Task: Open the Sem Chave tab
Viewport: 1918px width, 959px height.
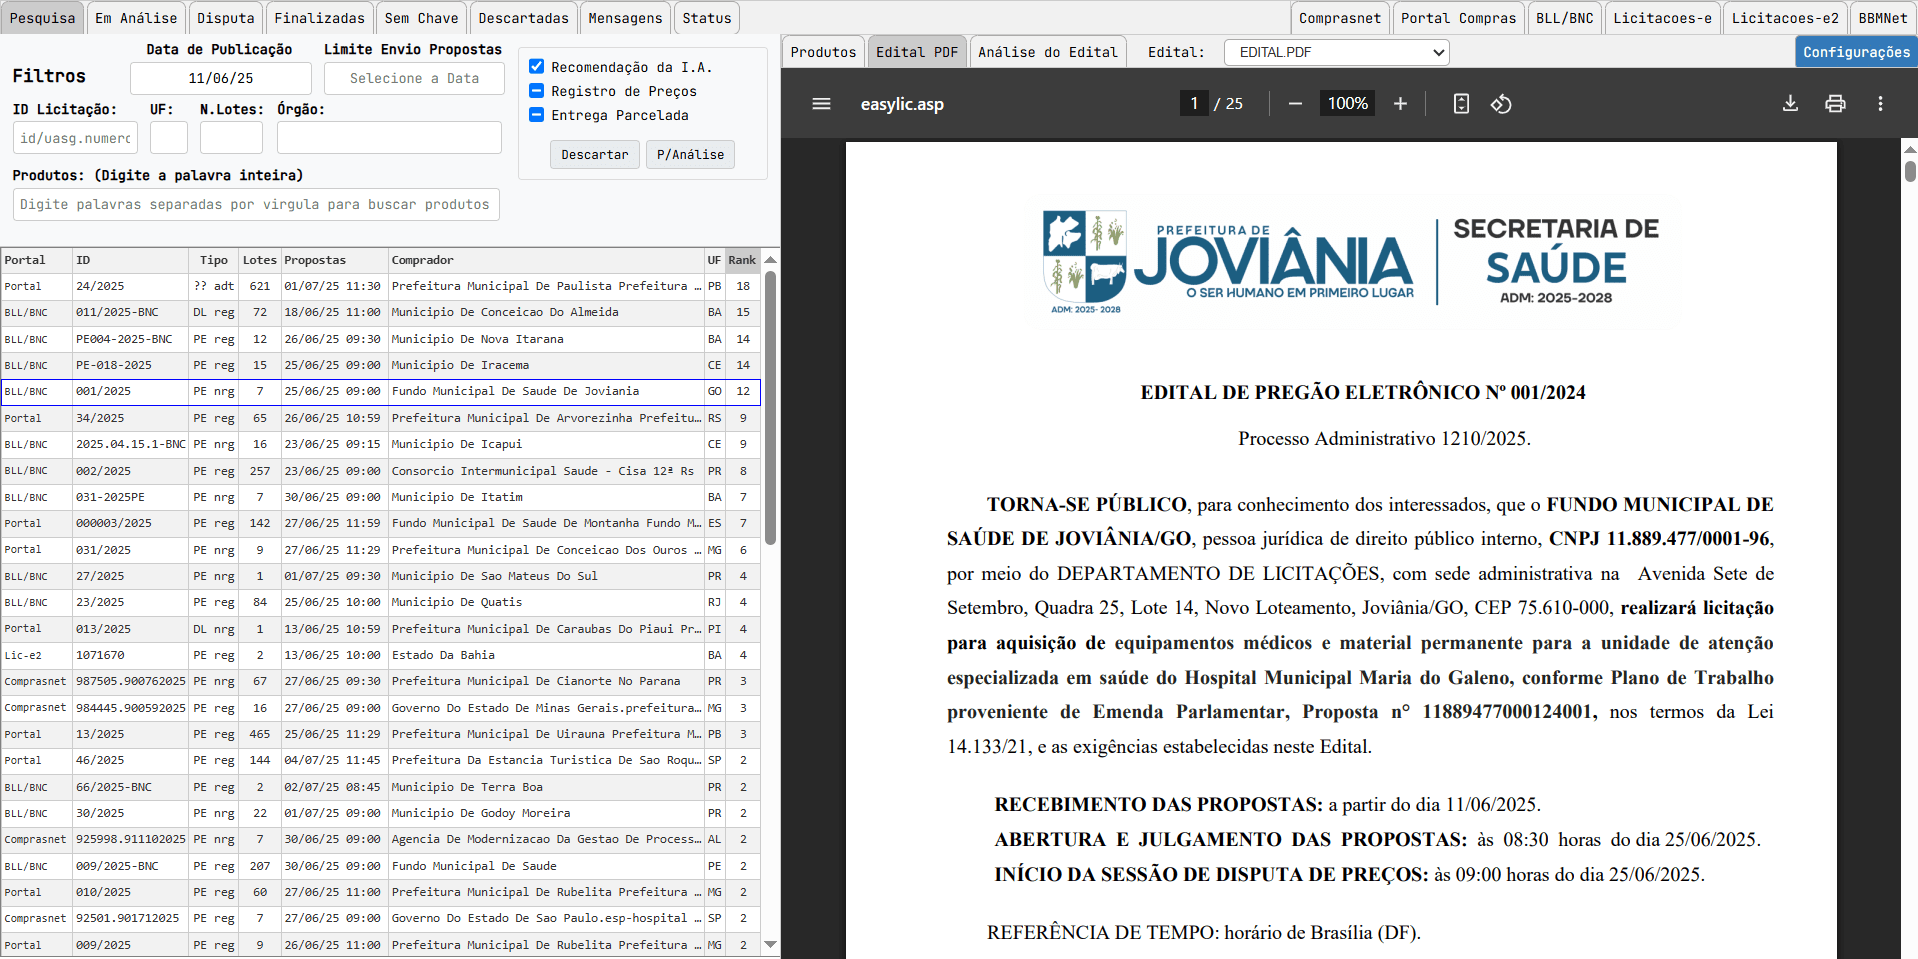Action: (x=422, y=18)
